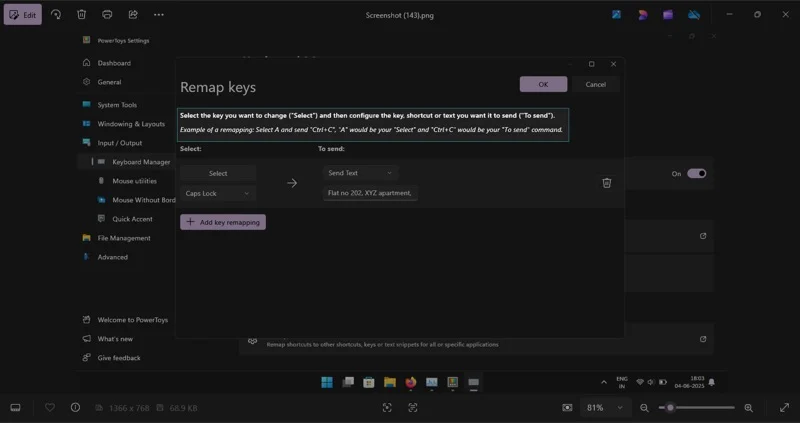Screen dimensions: 800x423
Task: Click the scan text icon in bottom bar
Action: pos(413,408)
